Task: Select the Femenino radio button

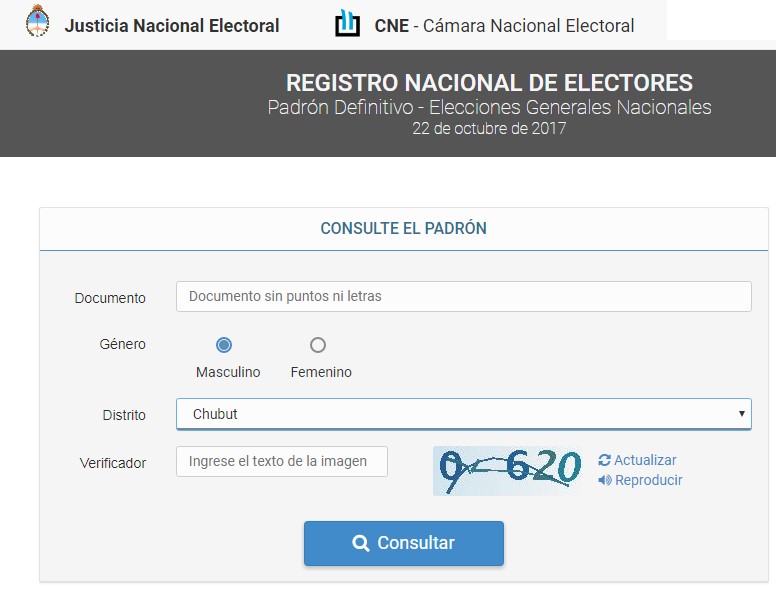Action: pyautogui.click(x=318, y=345)
